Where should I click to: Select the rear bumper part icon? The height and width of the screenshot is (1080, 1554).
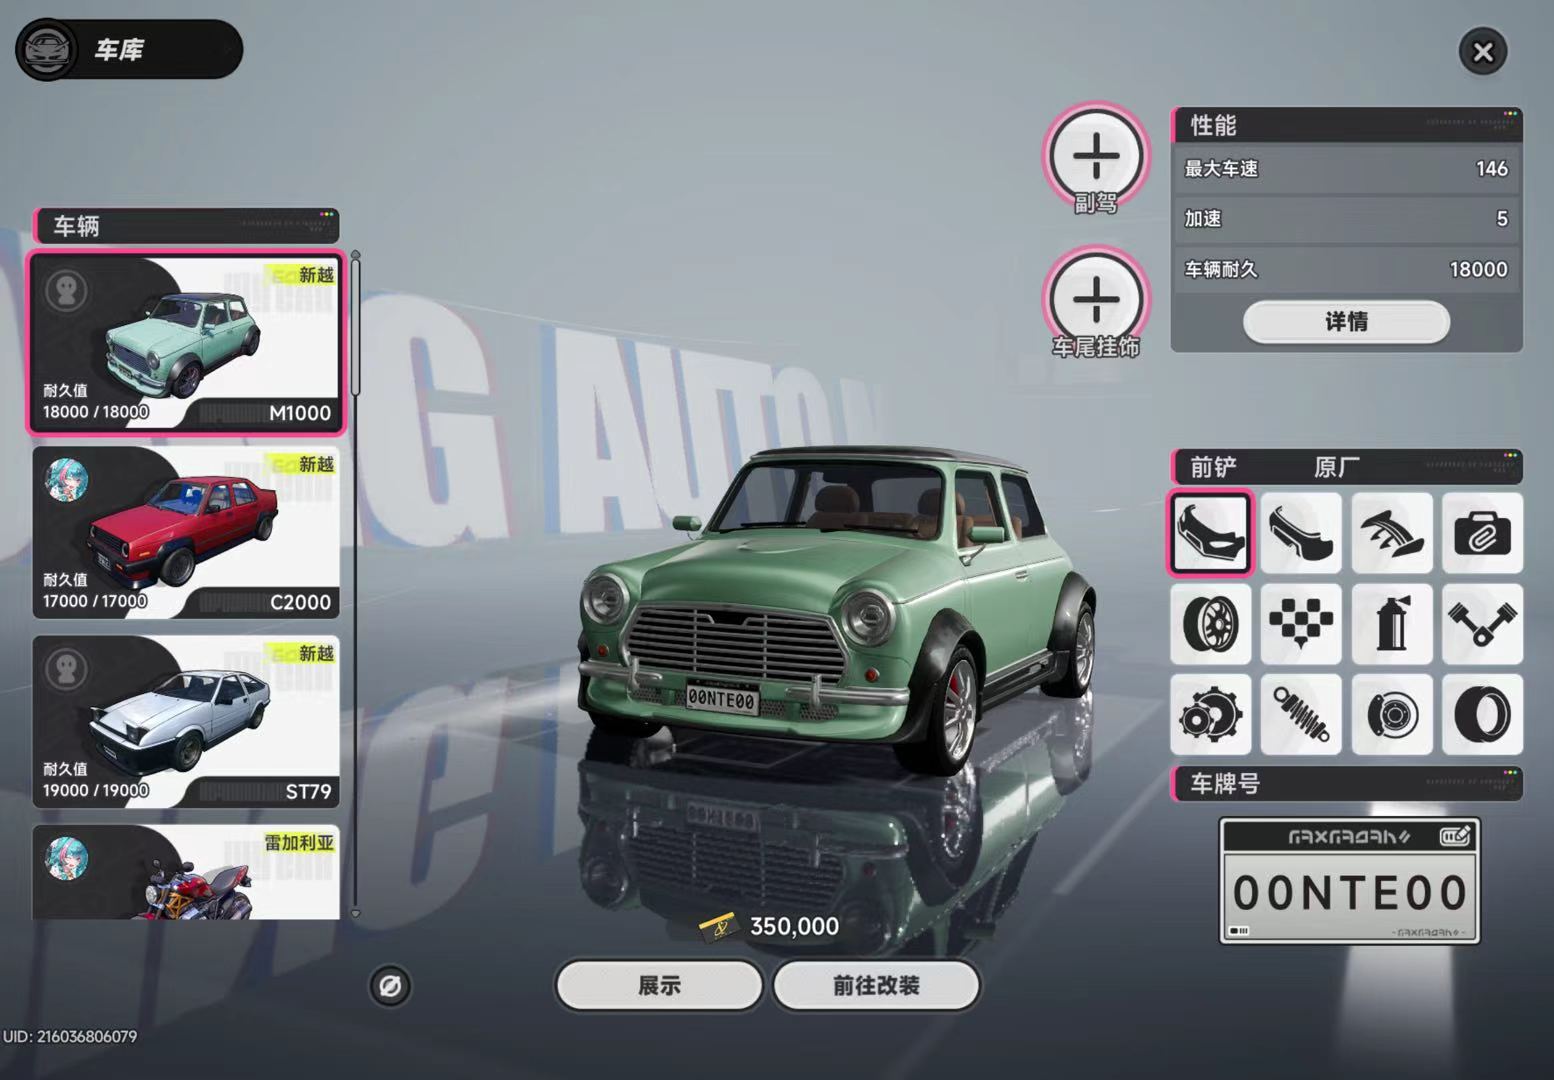pos(1301,533)
